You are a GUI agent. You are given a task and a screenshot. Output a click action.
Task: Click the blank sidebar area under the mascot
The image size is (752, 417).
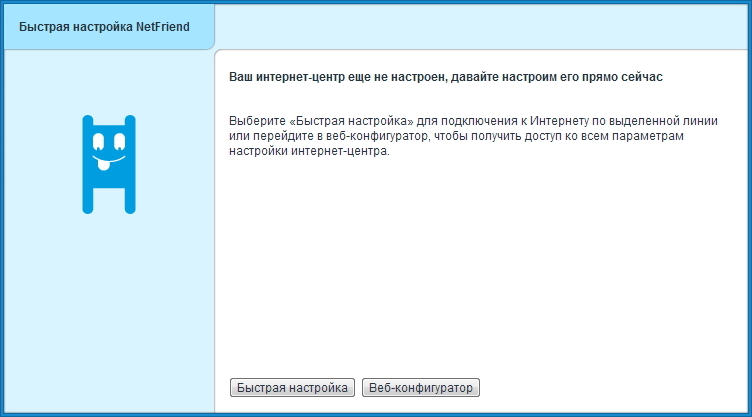click(x=109, y=312)
